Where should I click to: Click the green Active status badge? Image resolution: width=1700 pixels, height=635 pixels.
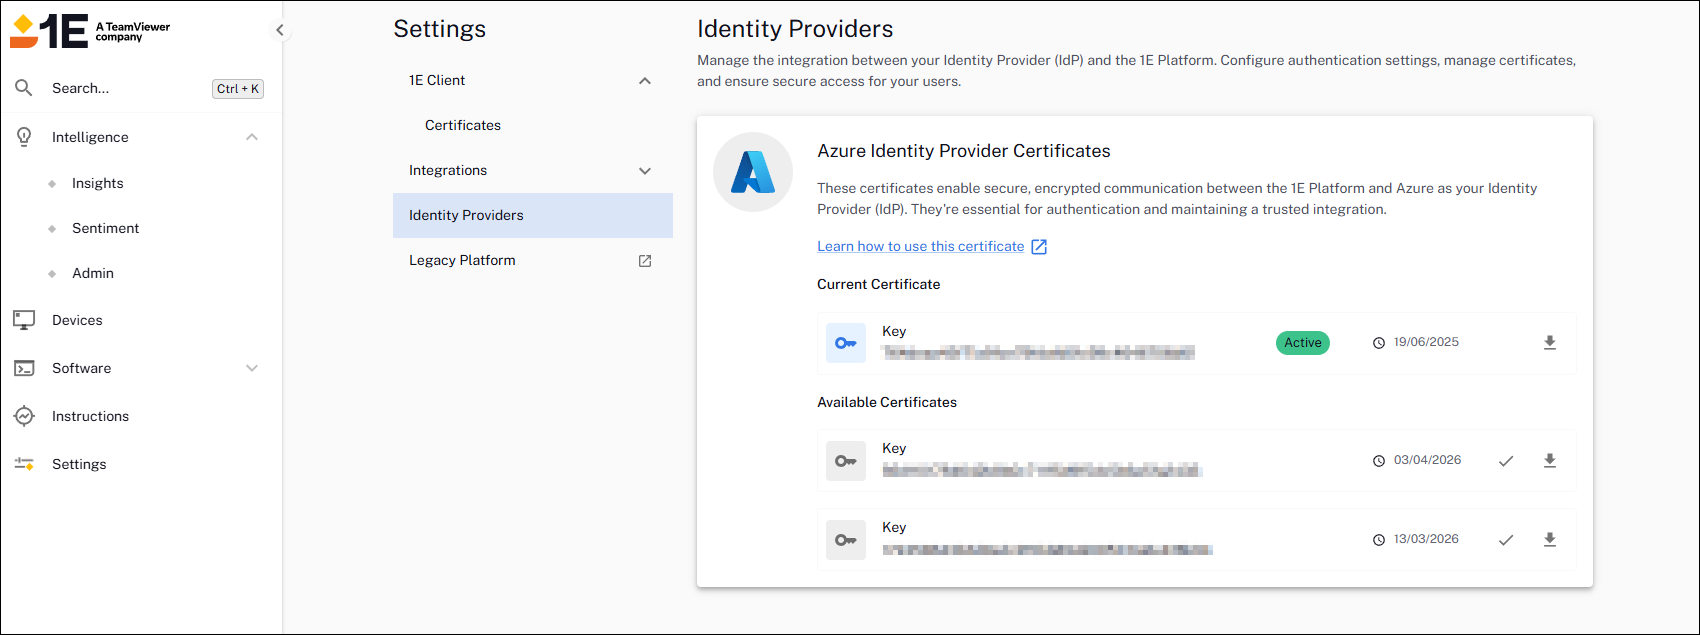pos(1302,343)
